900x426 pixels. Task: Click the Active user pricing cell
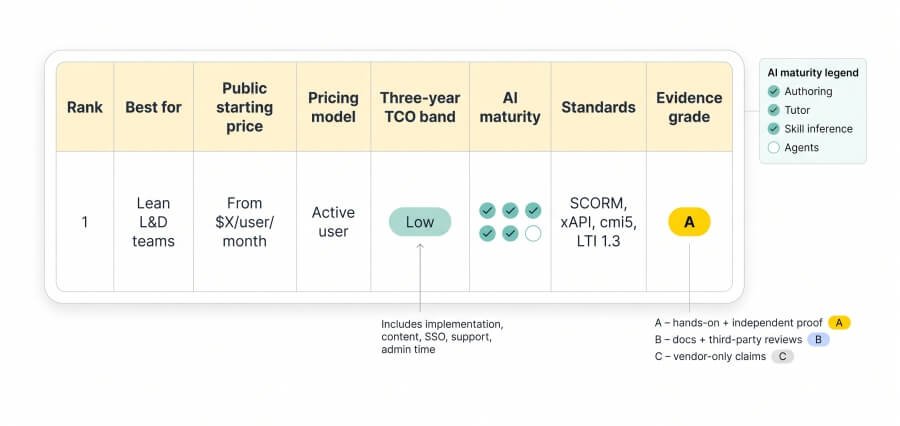[x=333, y=222]
